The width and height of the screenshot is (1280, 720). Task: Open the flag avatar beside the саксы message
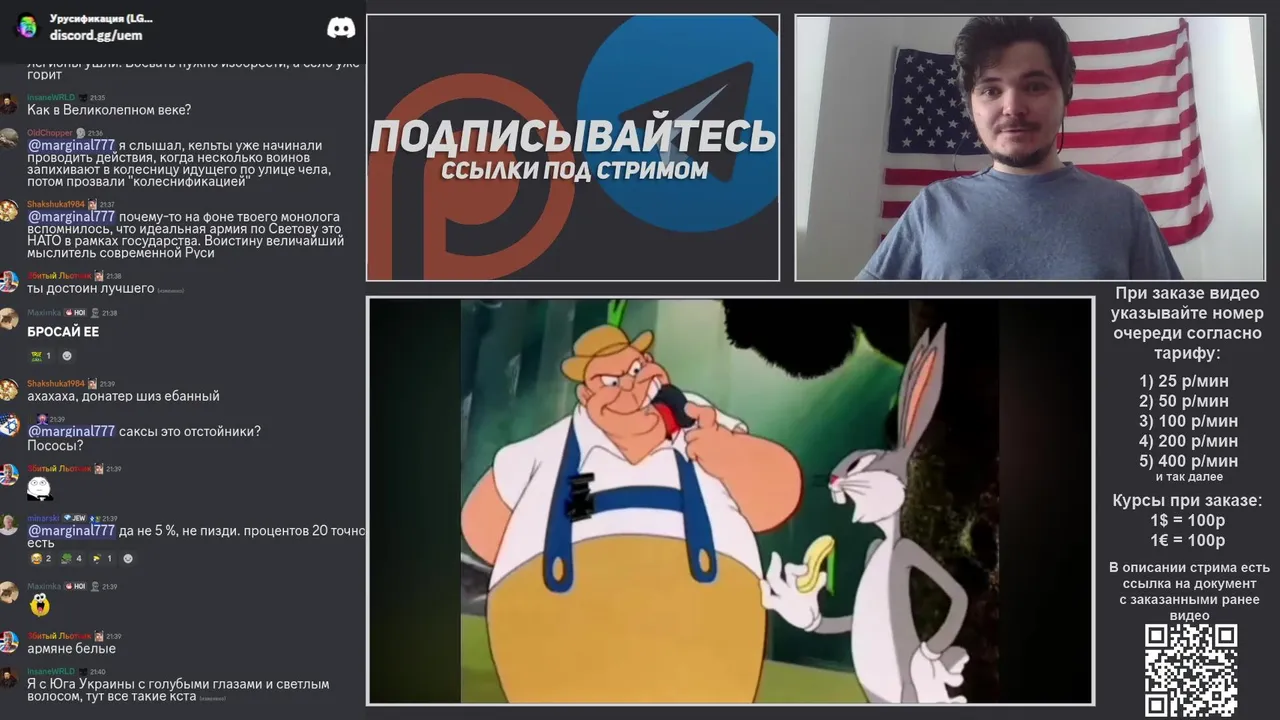click(x=9, y=426)
